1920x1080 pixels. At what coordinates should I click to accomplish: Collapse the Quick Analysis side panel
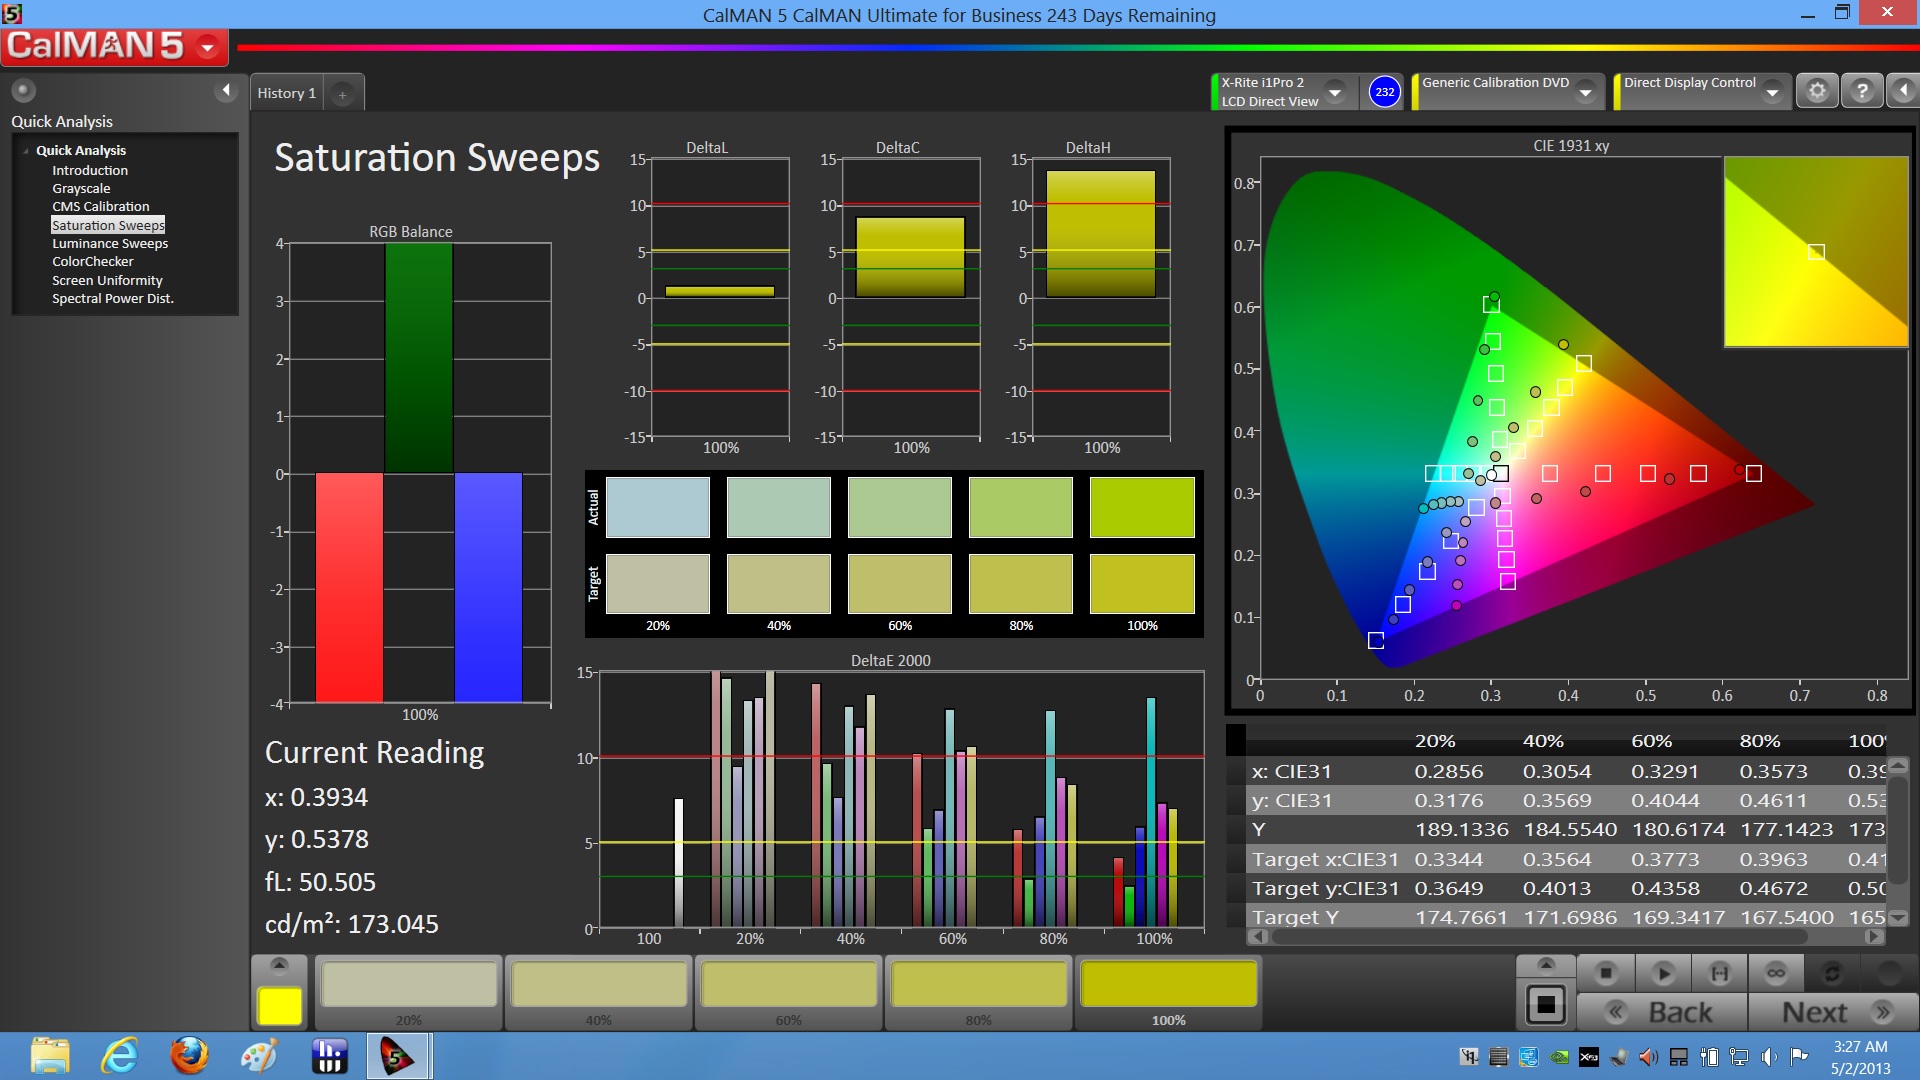pyautogui.click(x=226, y=91)
